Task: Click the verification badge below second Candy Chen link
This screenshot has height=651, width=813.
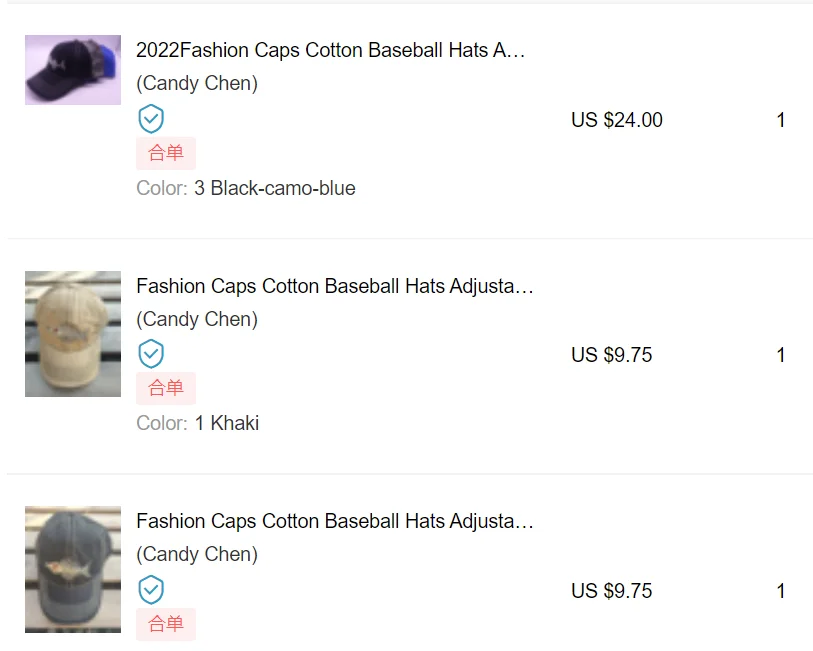Action: 151,353
